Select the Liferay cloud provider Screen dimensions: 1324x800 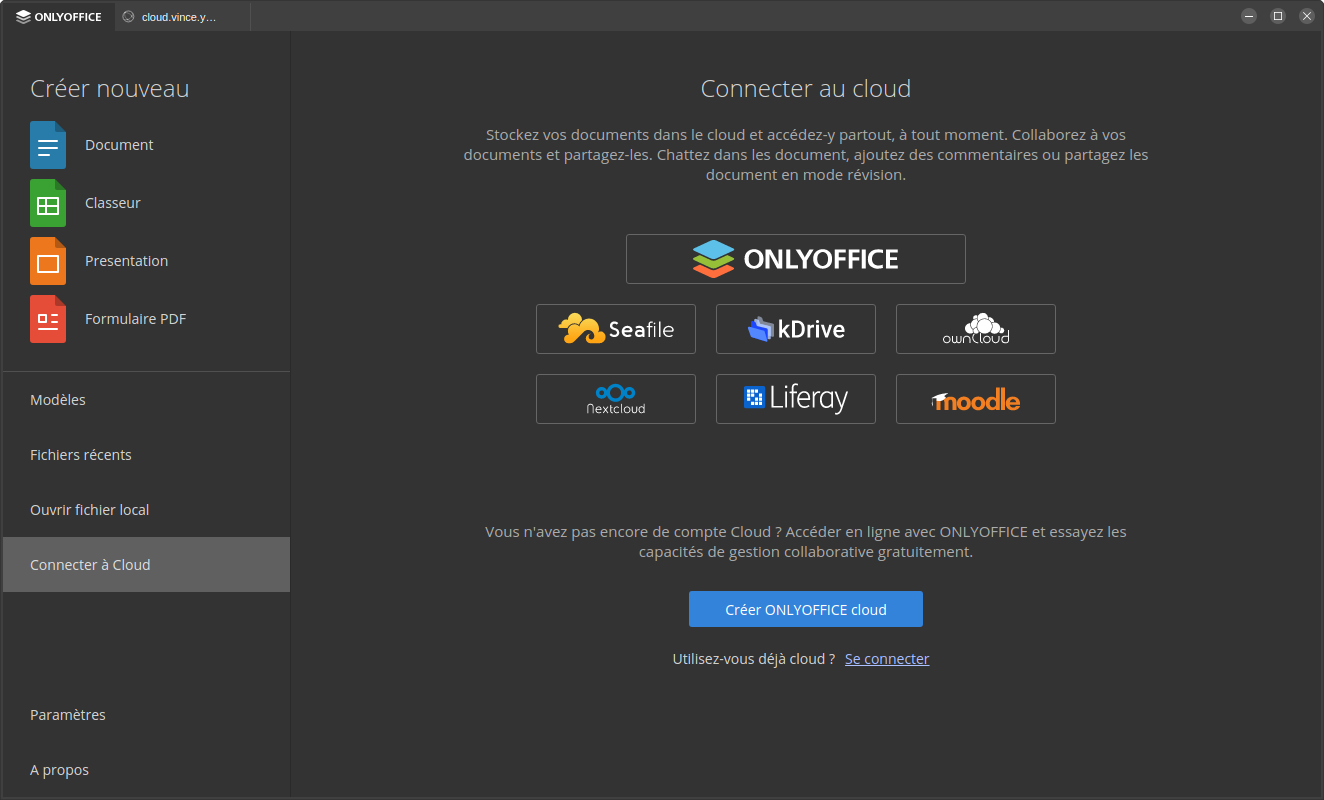coord(795,399)
